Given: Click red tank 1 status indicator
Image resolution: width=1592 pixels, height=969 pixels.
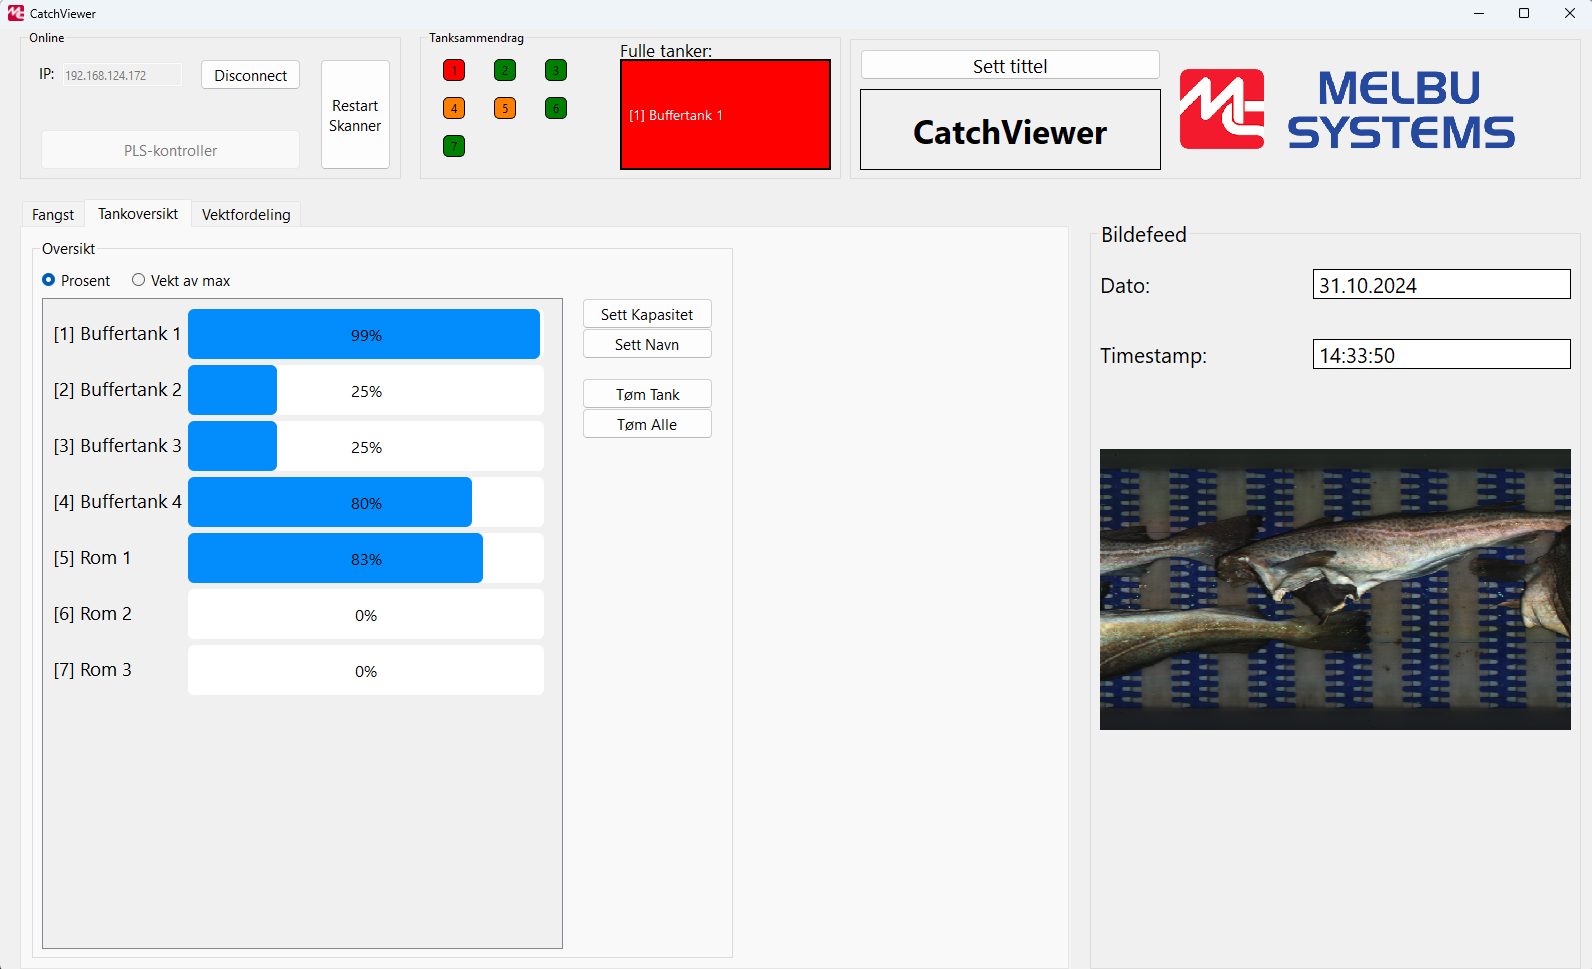Looking at the screenshot, I should tap(454, 70).
